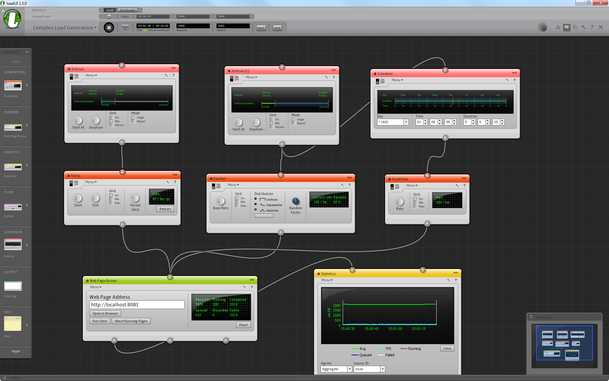
Task: Click the loadUI logo icon
Action: pos(12,19)
